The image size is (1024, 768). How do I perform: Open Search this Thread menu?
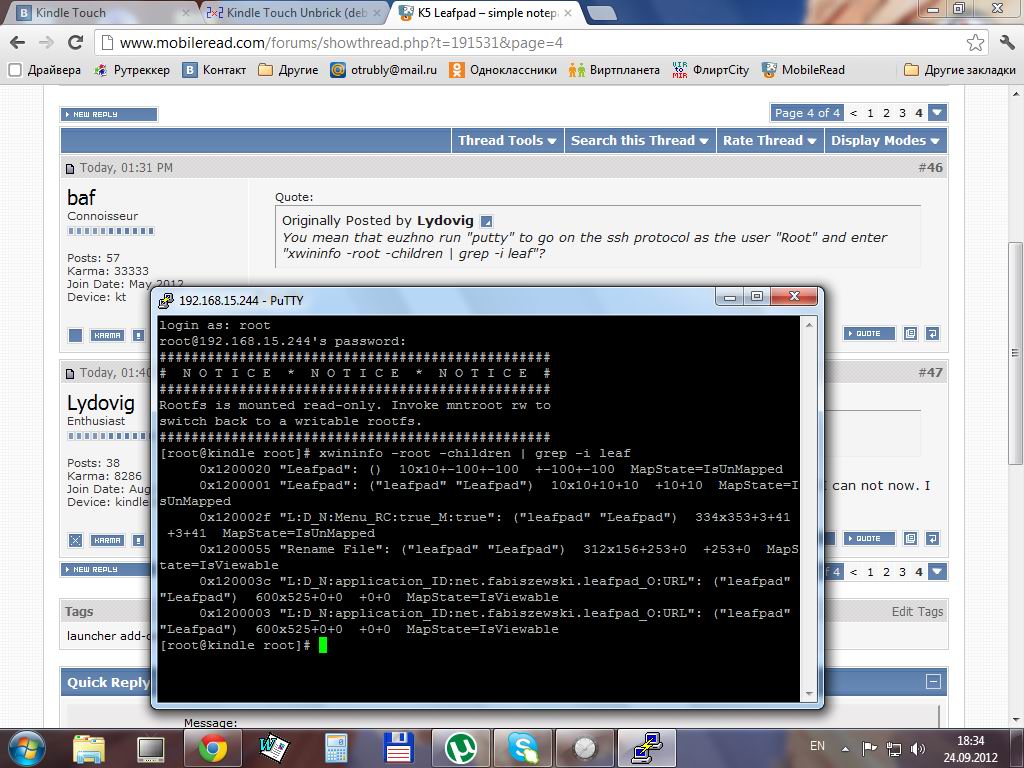(x=639, y=140)
